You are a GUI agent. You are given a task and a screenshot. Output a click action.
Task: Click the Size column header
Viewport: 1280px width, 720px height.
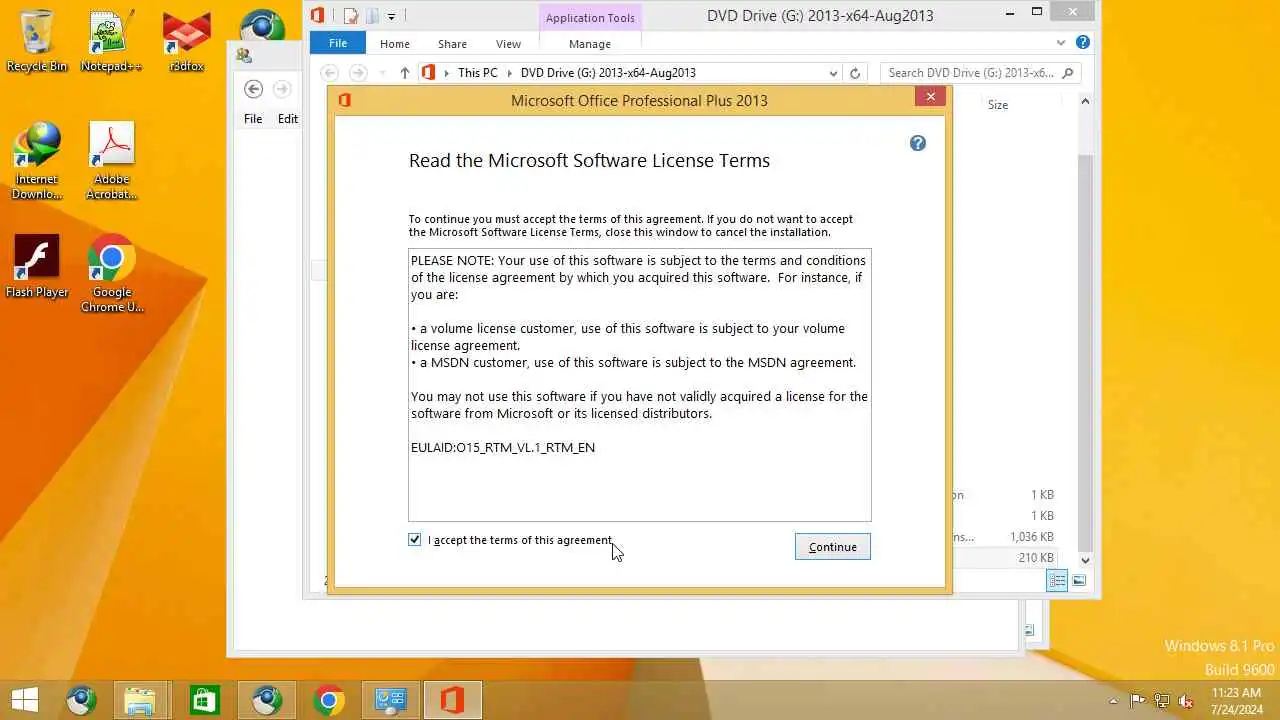(998, 105)
